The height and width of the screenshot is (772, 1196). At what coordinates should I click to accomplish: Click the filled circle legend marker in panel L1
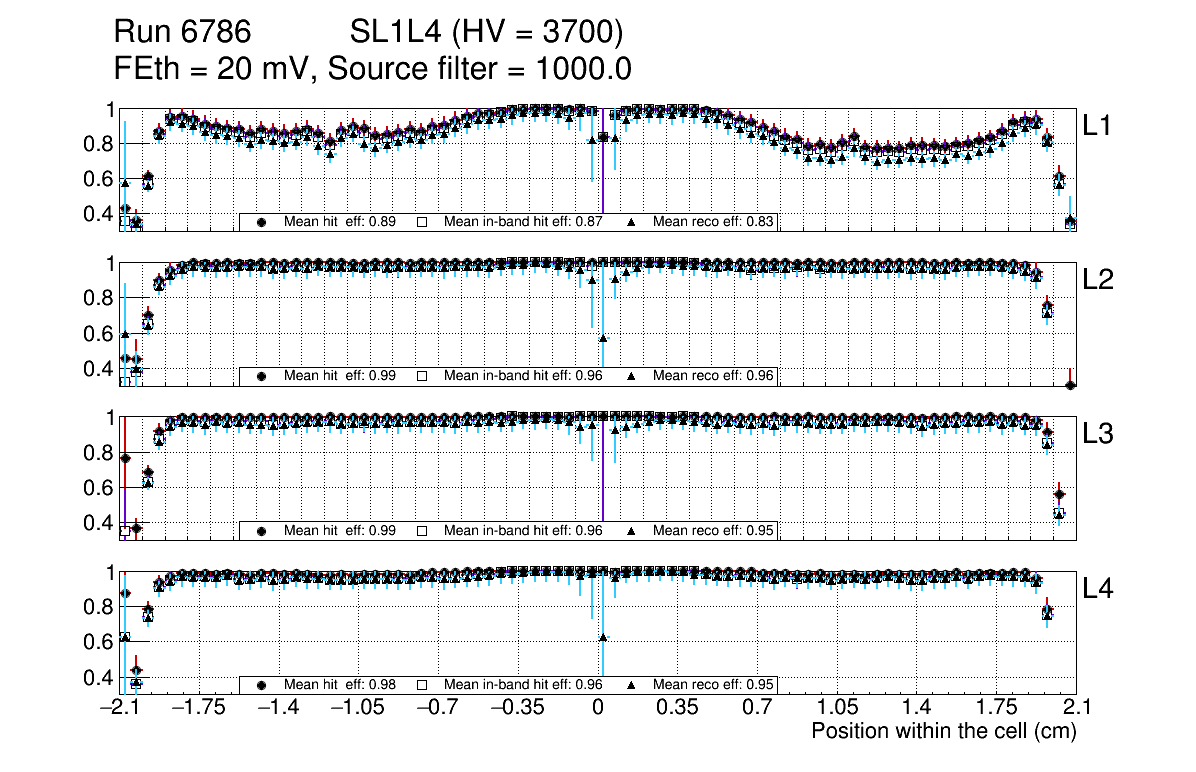[261, 222]
